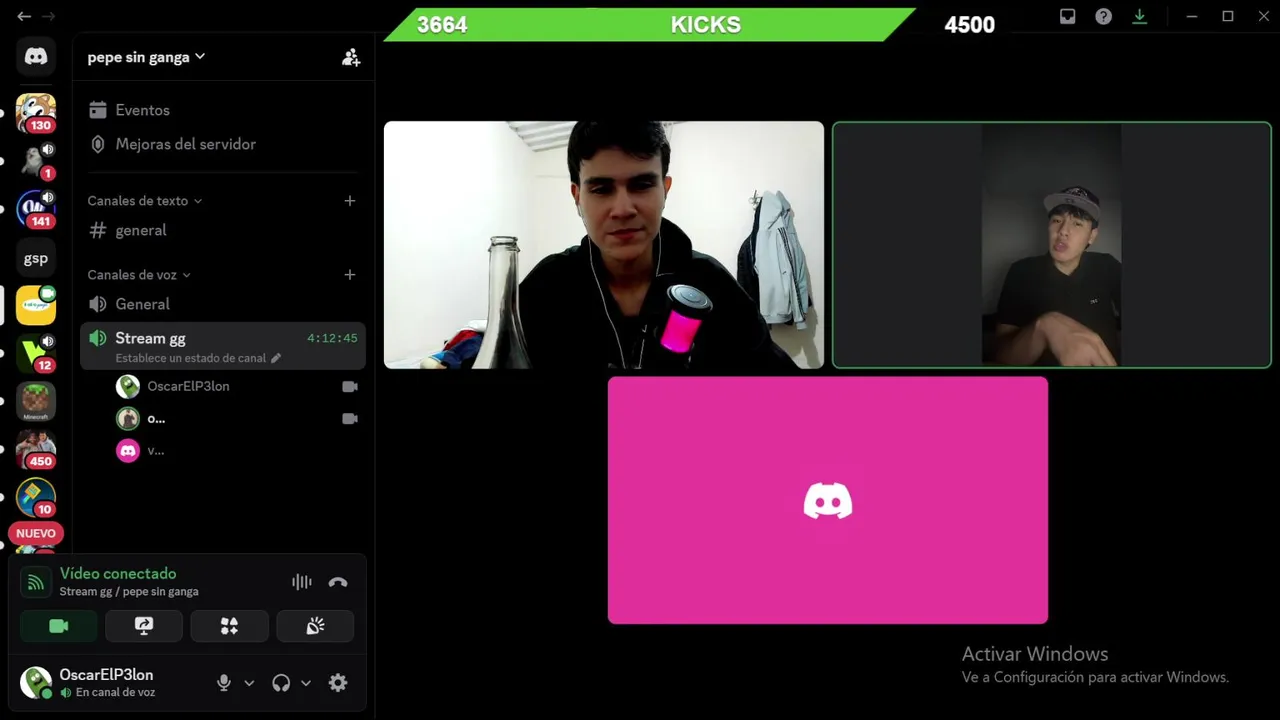Click Establece un estado de canal
Image resolution: width=1280 pixels, height=720 pixels.
click(x=190, y=358)
